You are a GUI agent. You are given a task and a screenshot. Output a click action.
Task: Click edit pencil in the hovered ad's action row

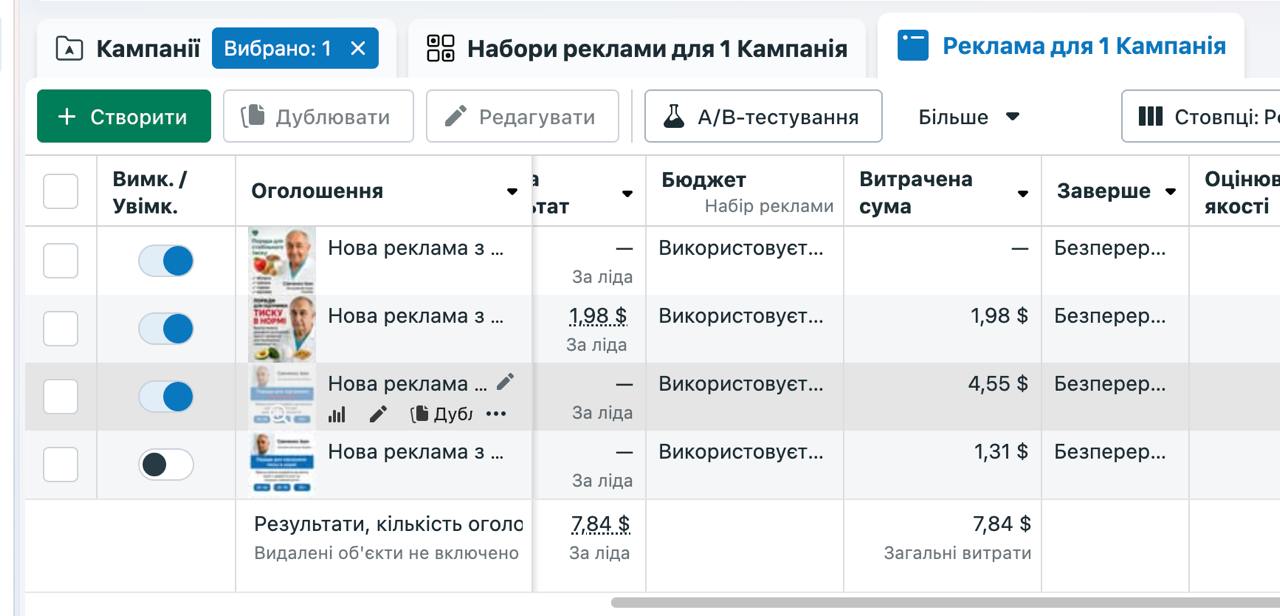[x=378, y=414]
